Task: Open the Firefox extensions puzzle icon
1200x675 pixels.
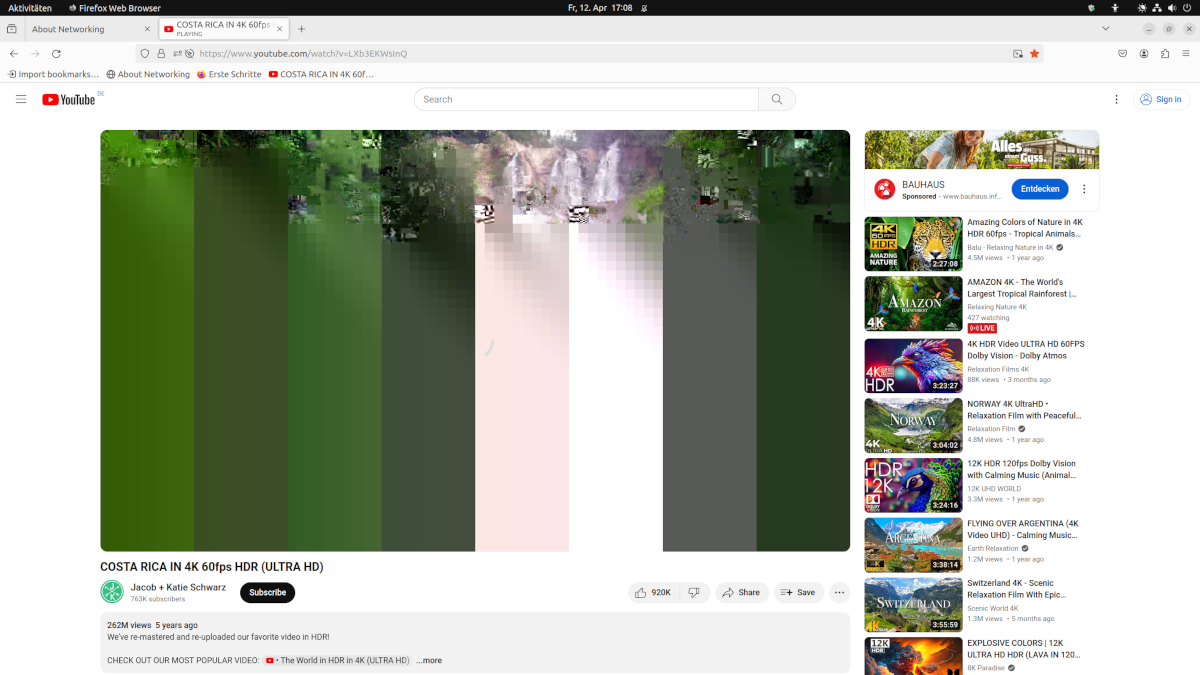Action: (x=1164, y=53)
